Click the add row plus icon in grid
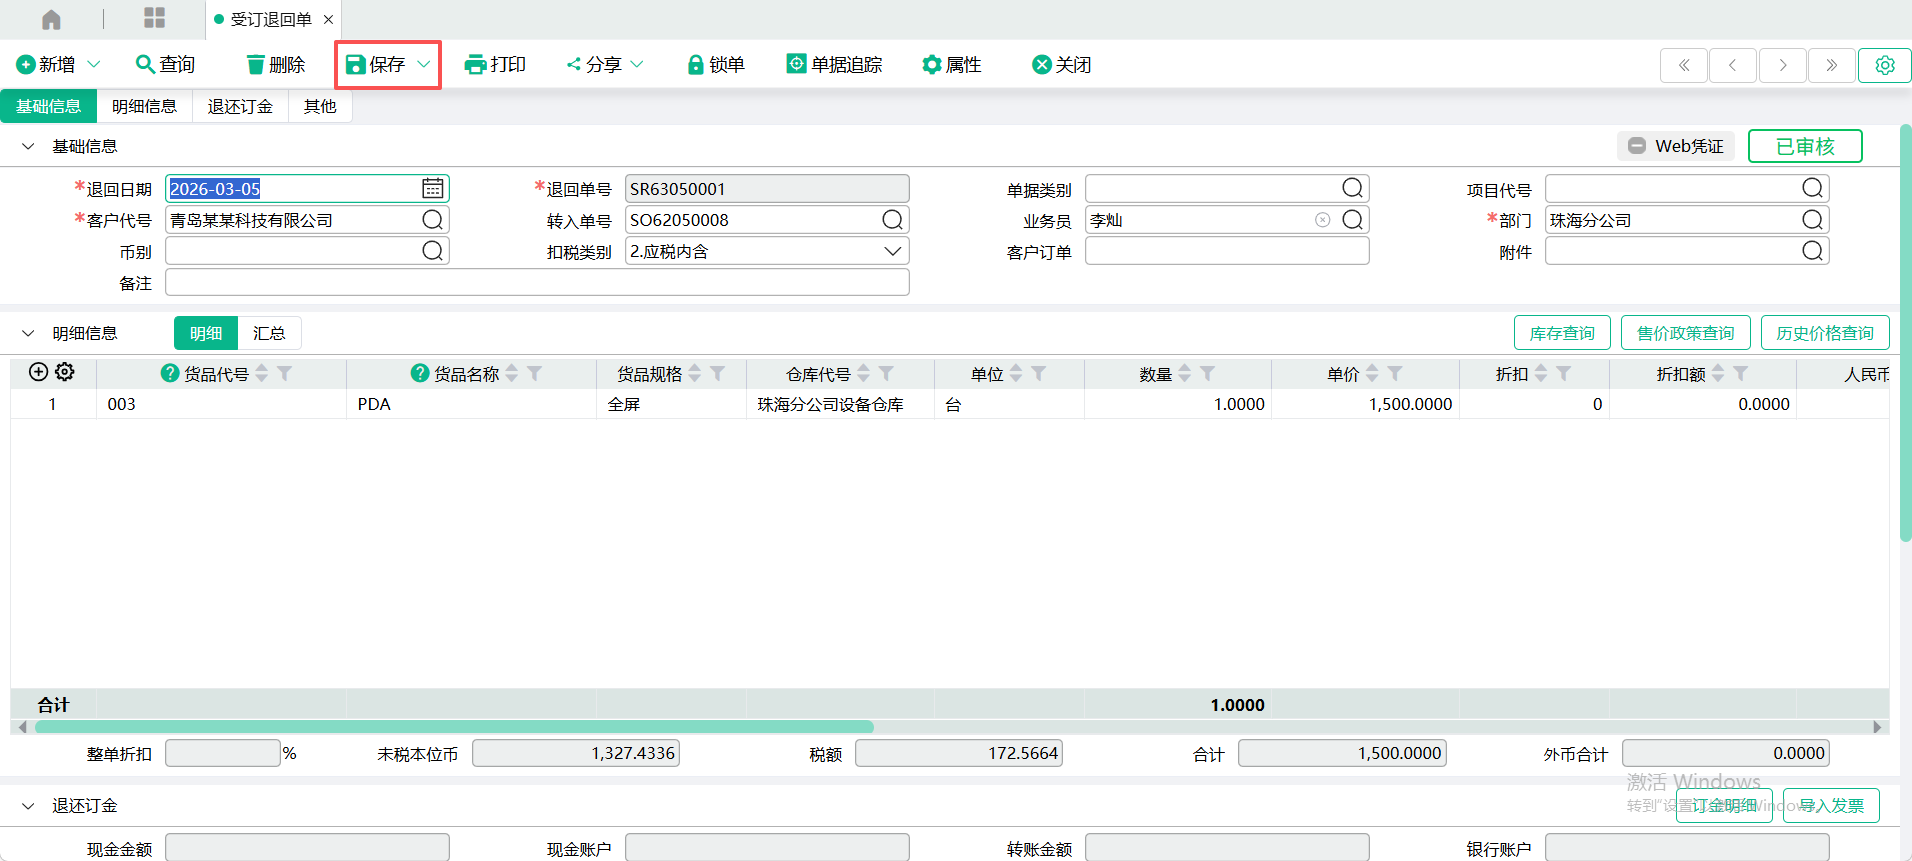Image resolution: width=1912 pixels, height=861 pixels. [x=38, y=372]
